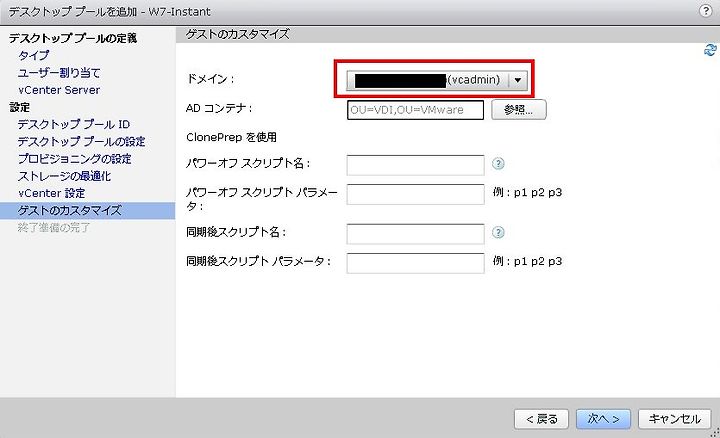Click the 設定 section heading
Viewport: 720px width, 438px height.
(x=19, y=107)
